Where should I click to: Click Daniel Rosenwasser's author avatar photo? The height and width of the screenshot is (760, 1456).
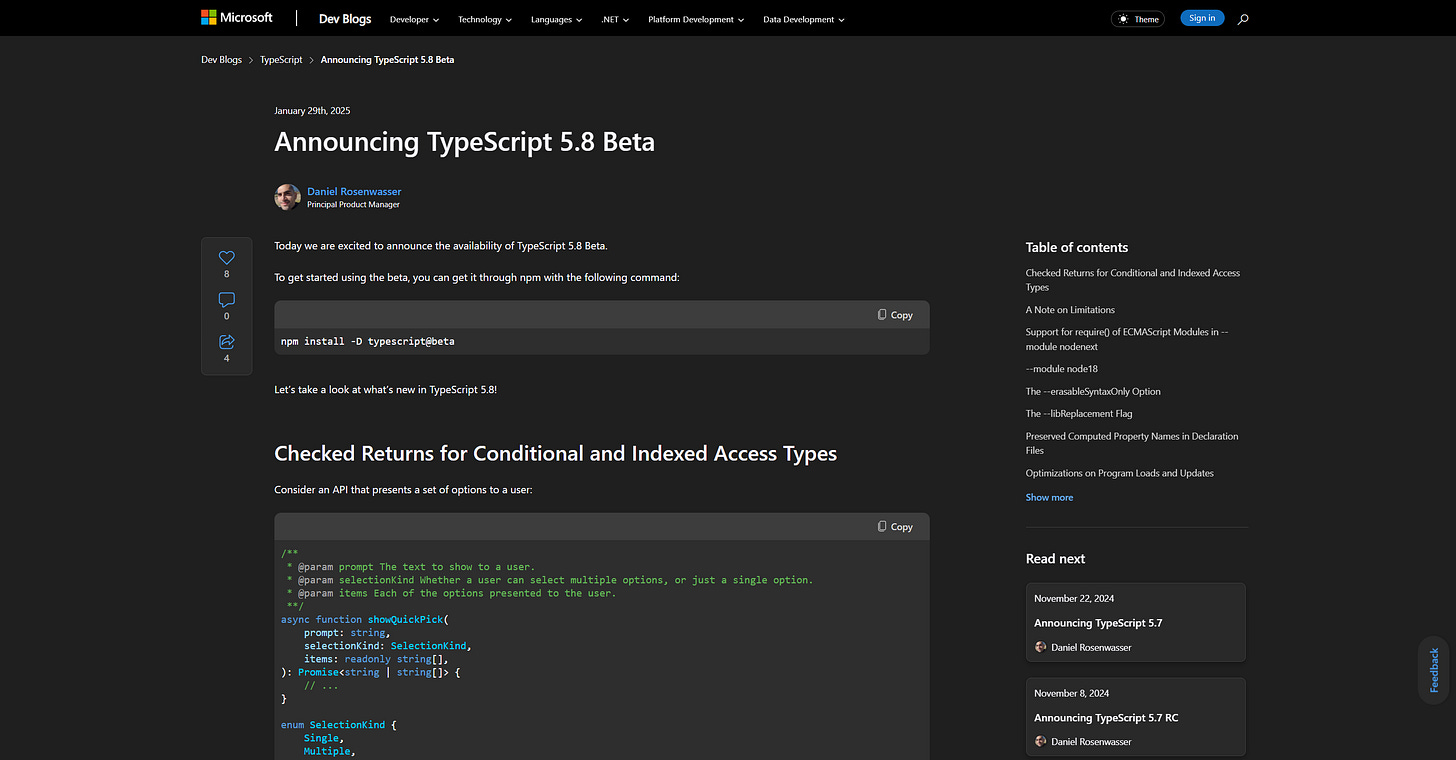288,197
